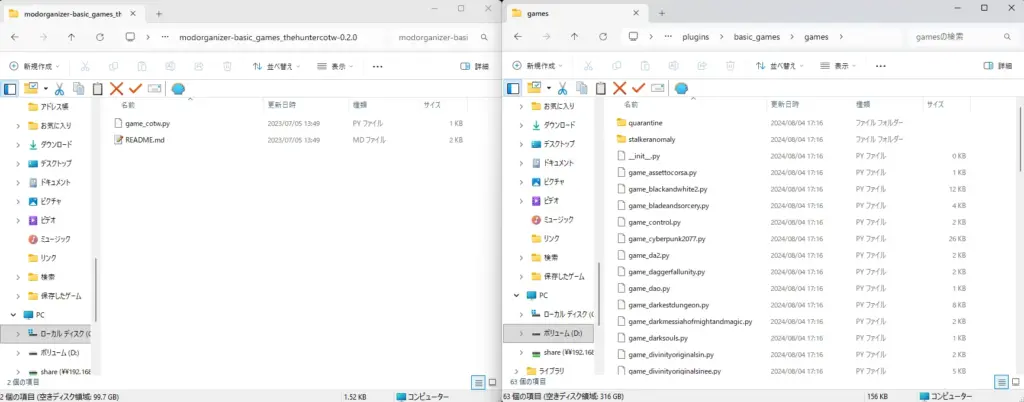Viewport: 1024px width, 402px height.
Task: Click the orange checkmark icon in right window toolbar
Action: (x=639, y=89)
